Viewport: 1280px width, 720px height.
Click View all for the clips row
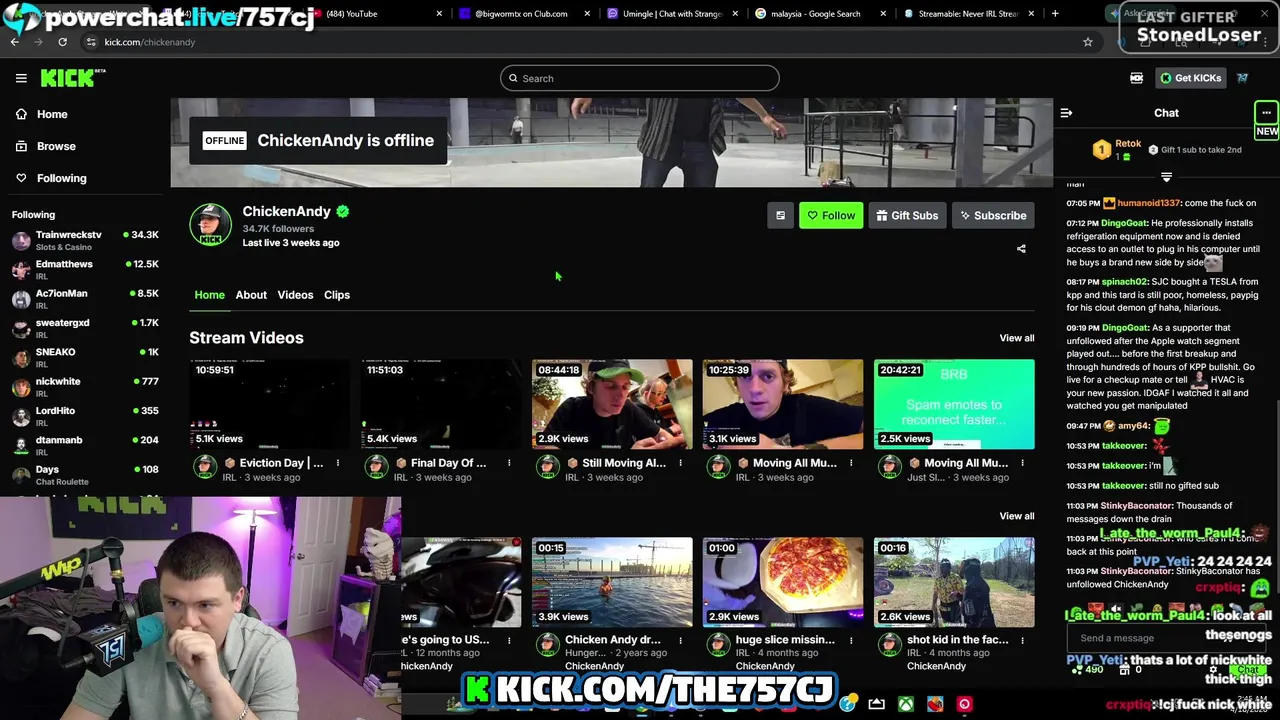pyautogui.click(x=1017, y=516)
